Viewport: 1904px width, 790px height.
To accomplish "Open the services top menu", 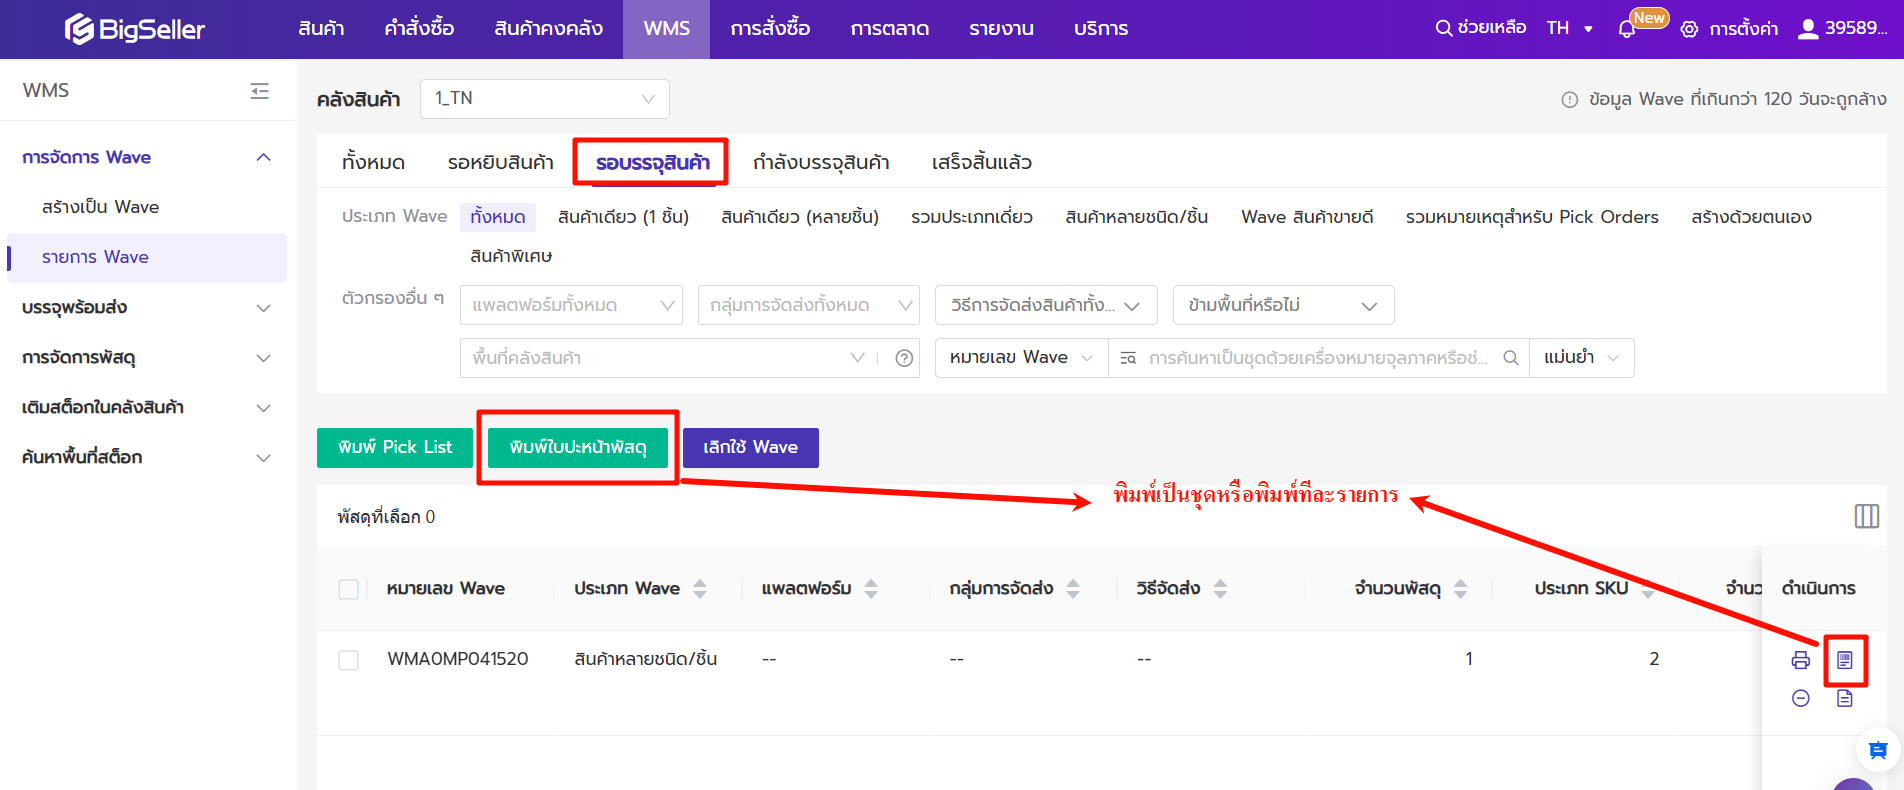I will pos(1100,29).
